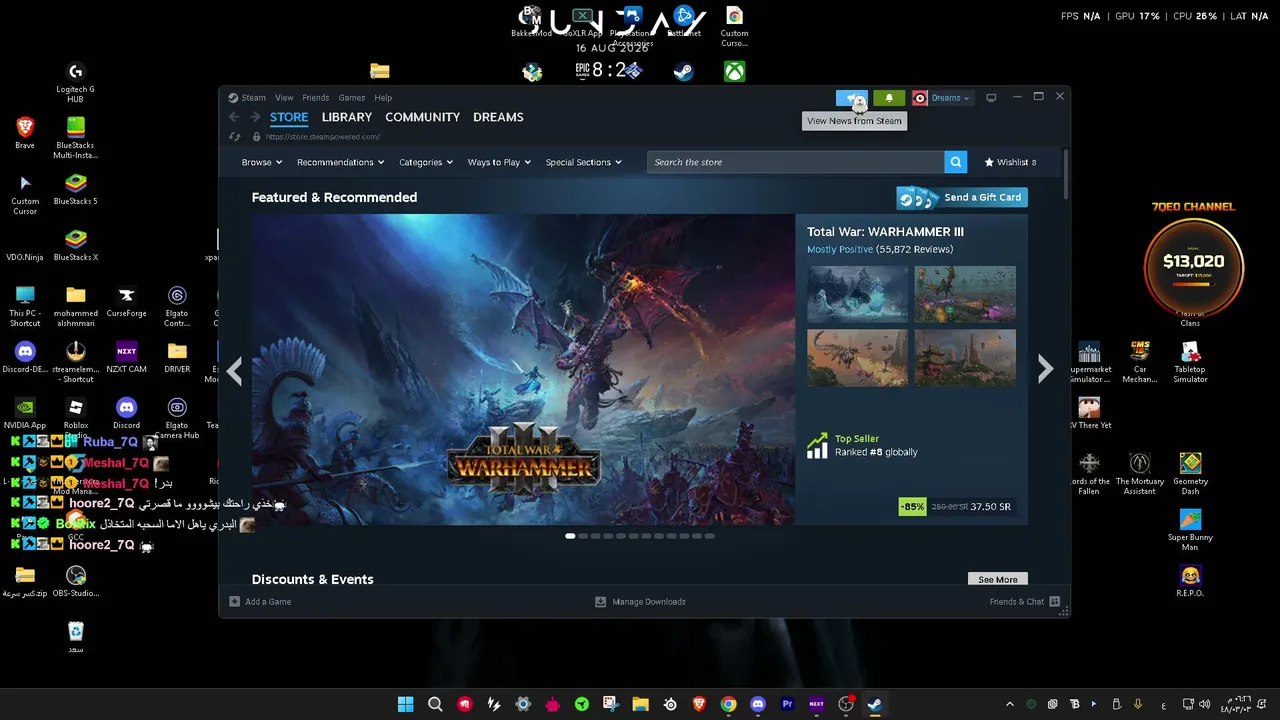This screenshot has width=1280, height=720.
Task: Click the Steam store vertical scrollbar
Action: pos(1066,174)
